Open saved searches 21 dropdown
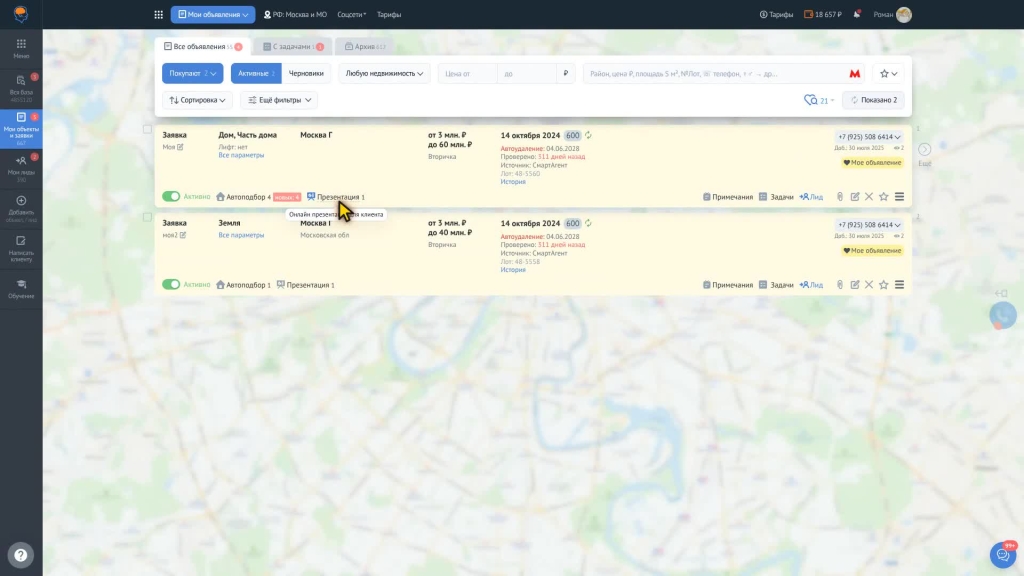Image resolution: width=1024 pixels, height=576 pixels. 819,100
